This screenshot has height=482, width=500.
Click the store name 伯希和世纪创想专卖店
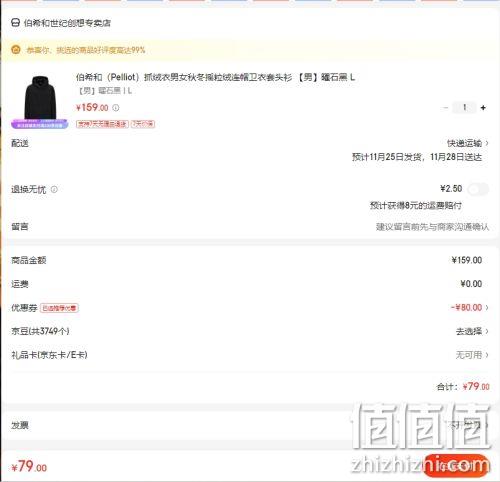coord(67,23)
